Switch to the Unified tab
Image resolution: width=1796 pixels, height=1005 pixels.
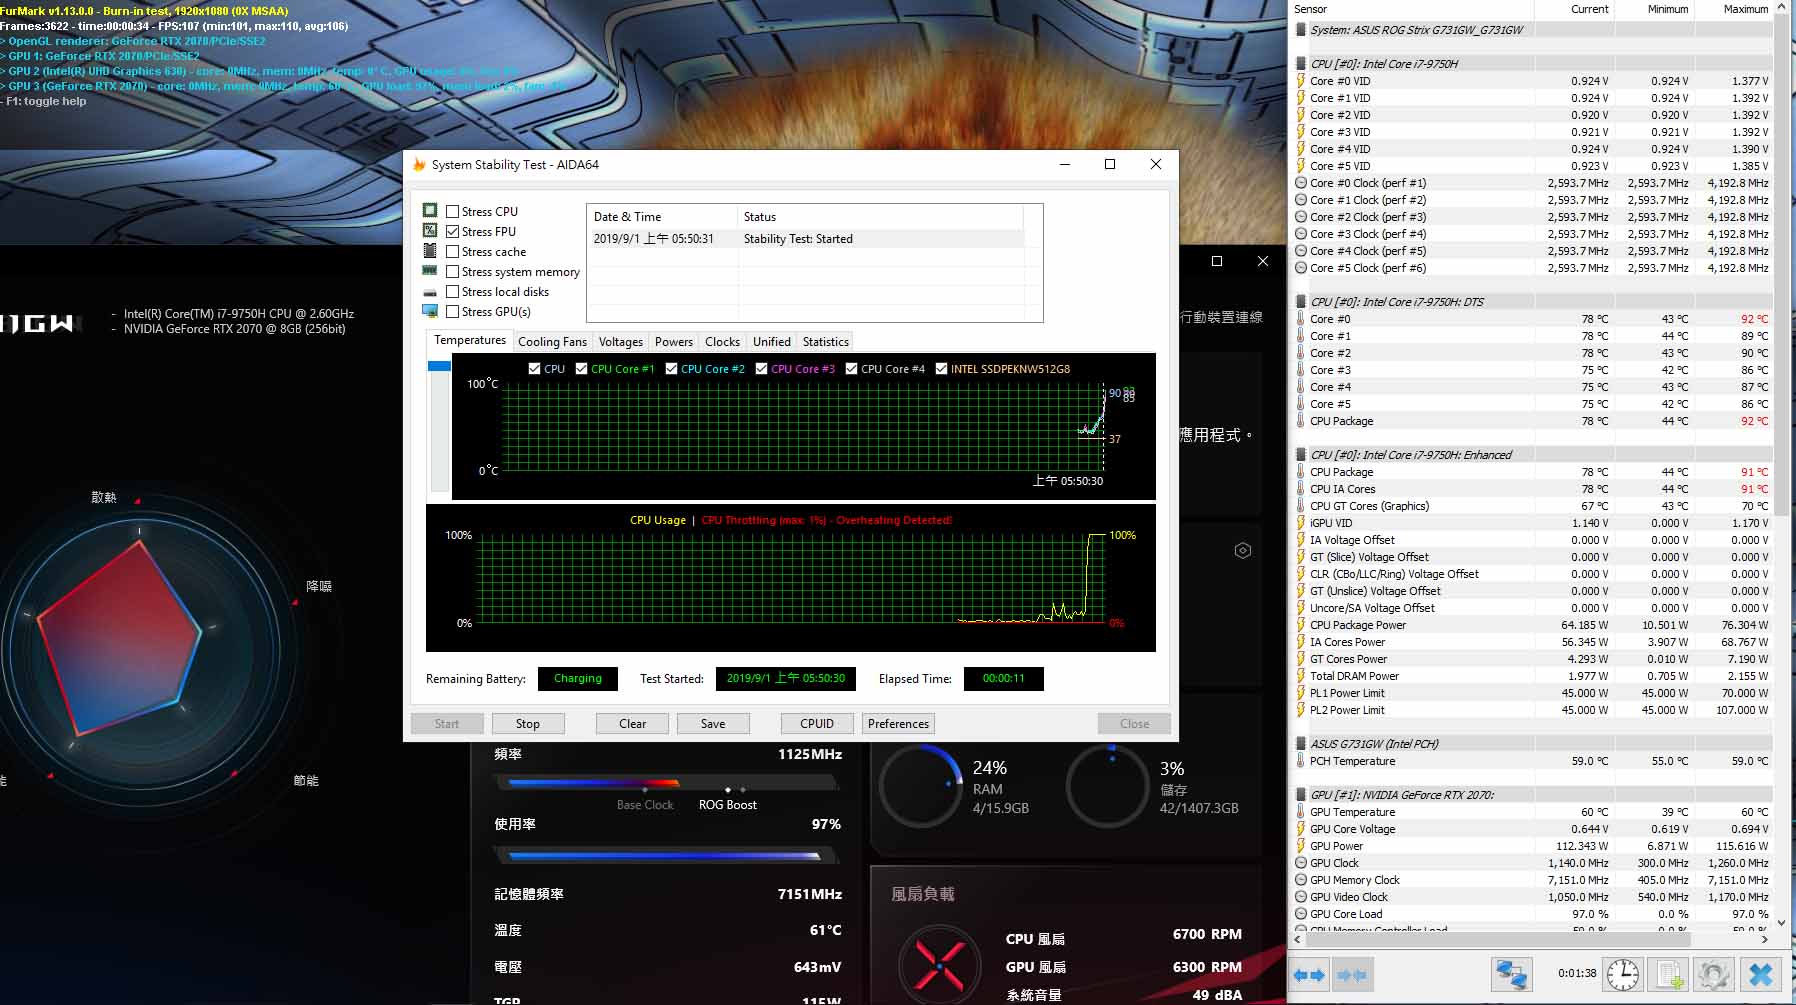pyautogui.click(x=771, y=341)
